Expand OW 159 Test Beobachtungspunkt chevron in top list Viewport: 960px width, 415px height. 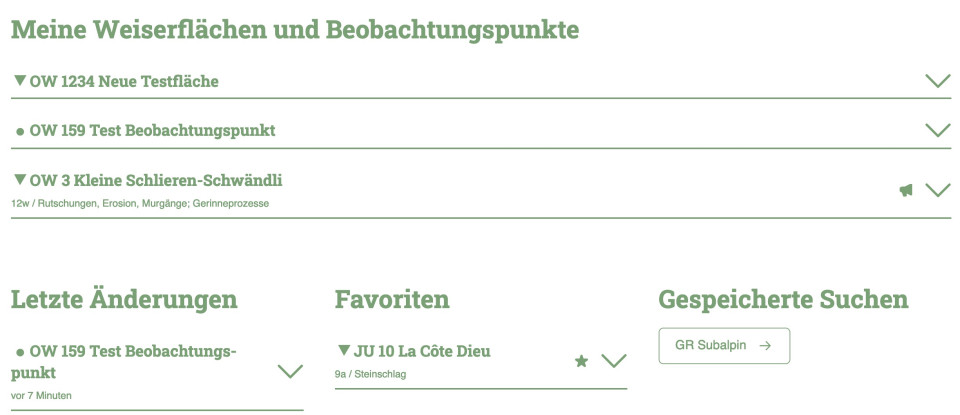point(937,130)
